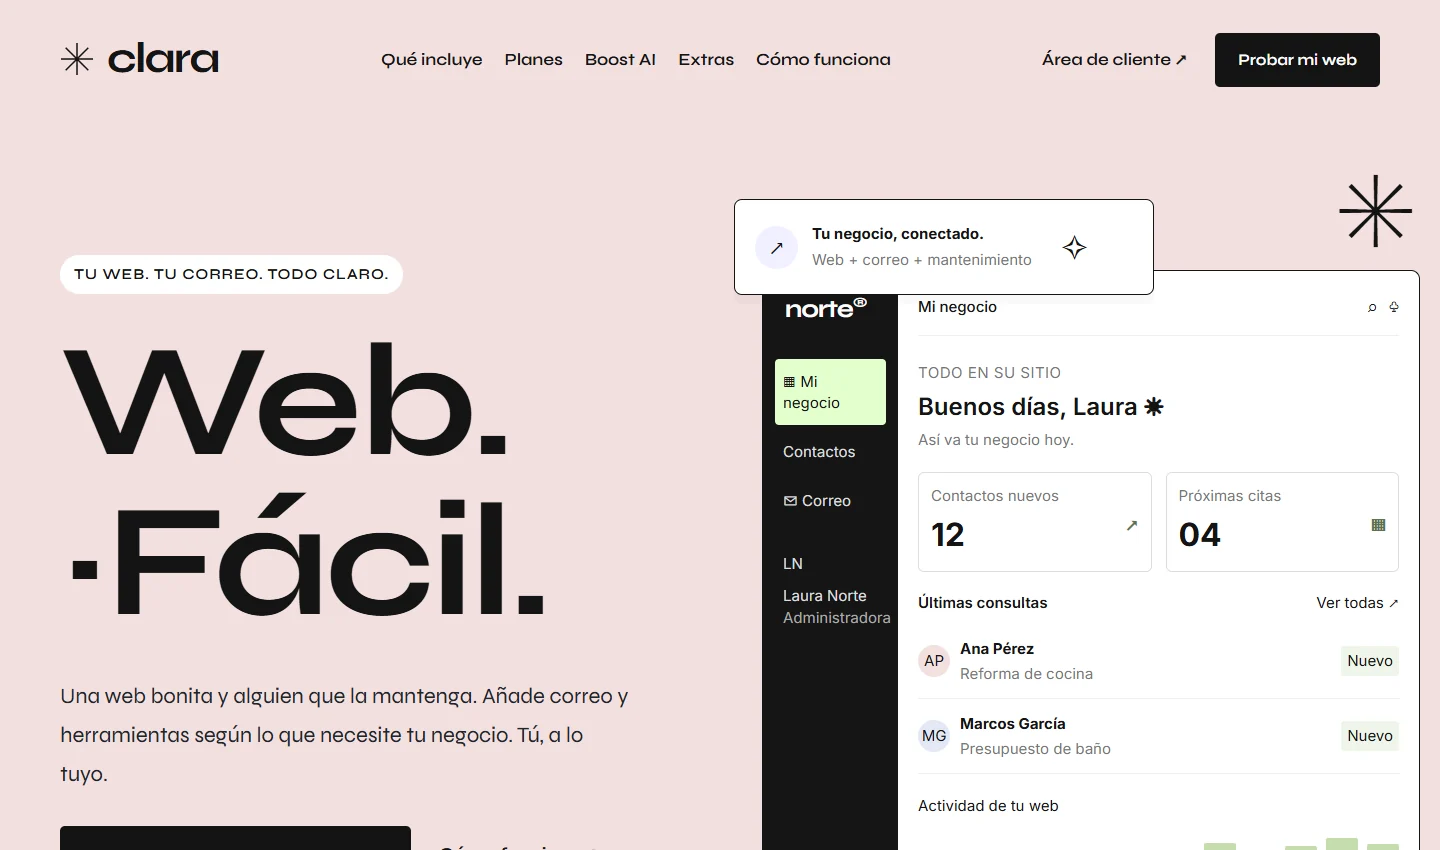This screenshot has height=850, width=1440.
Task: Open the Qué incluye menu item
Action: (x=432, y=60)
